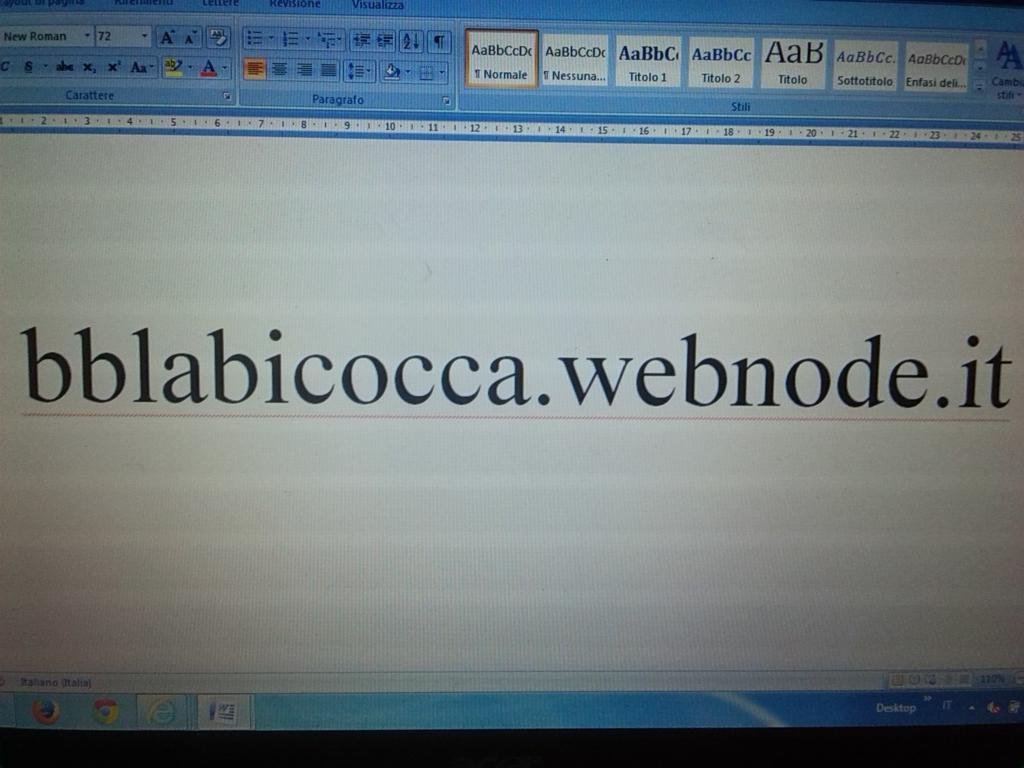Open line spacing options

click(x=359, y=71)
